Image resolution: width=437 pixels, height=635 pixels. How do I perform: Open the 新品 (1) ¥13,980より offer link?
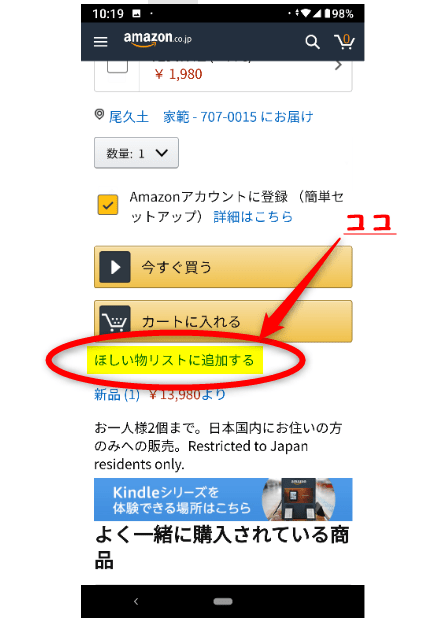[160, 394]
